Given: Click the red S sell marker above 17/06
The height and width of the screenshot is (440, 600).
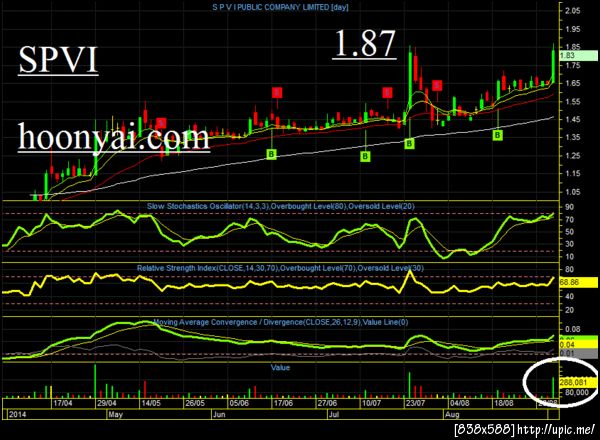Looking at the screenshot, I should [277, 92].
